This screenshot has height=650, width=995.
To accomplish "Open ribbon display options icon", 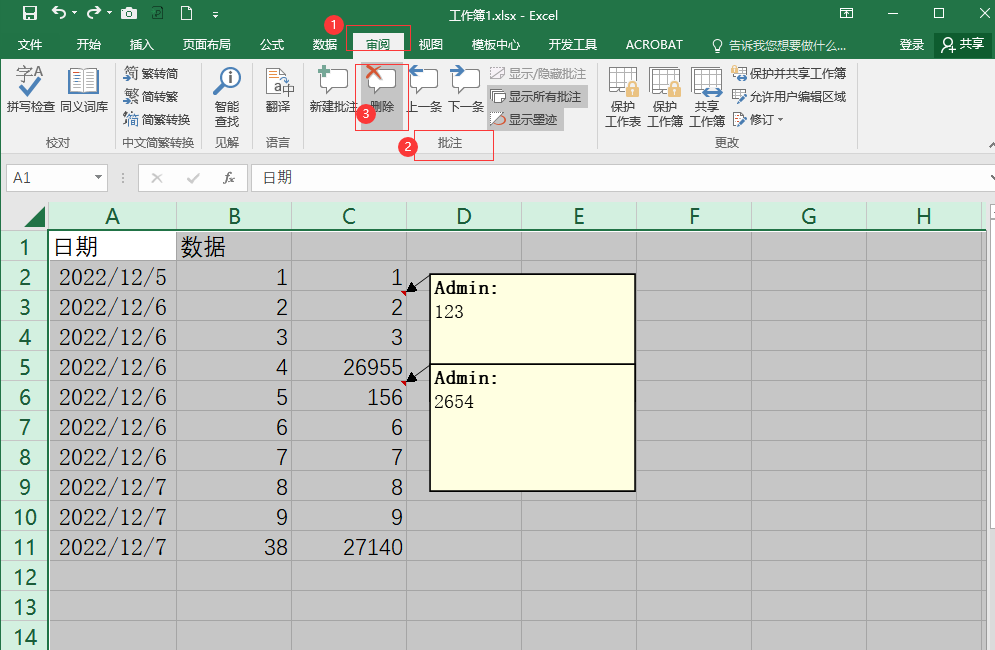I will (x=846, y=13).
